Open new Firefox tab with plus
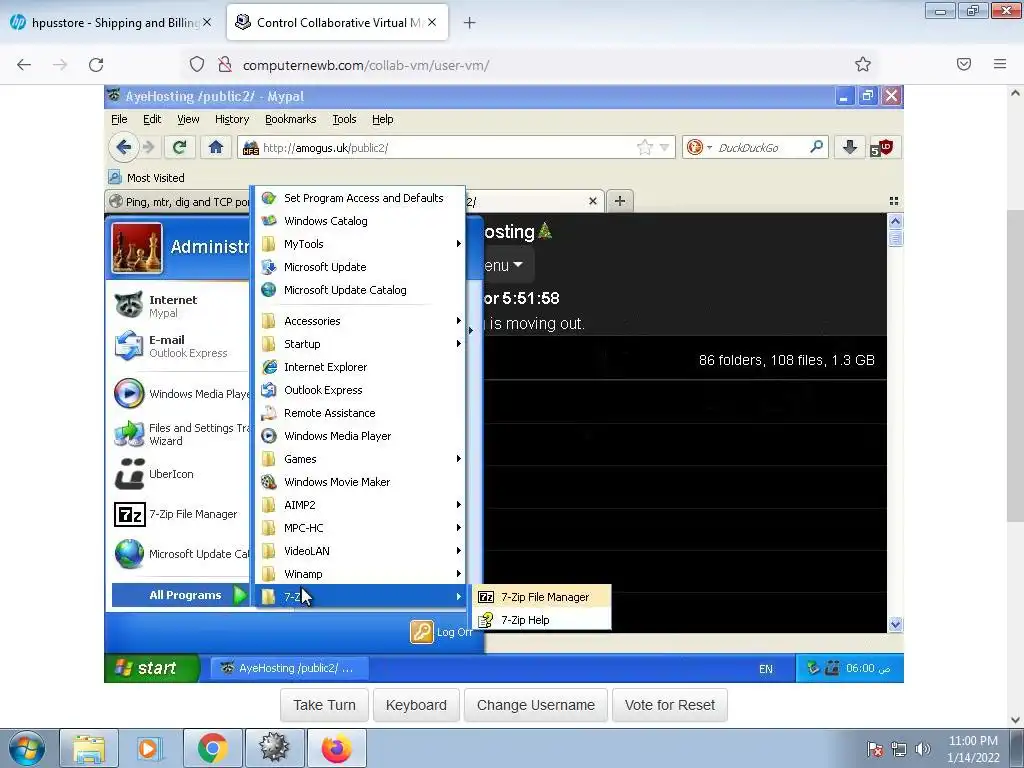The width and height of the screenshot is (1024, 768). tap(469, 23)
